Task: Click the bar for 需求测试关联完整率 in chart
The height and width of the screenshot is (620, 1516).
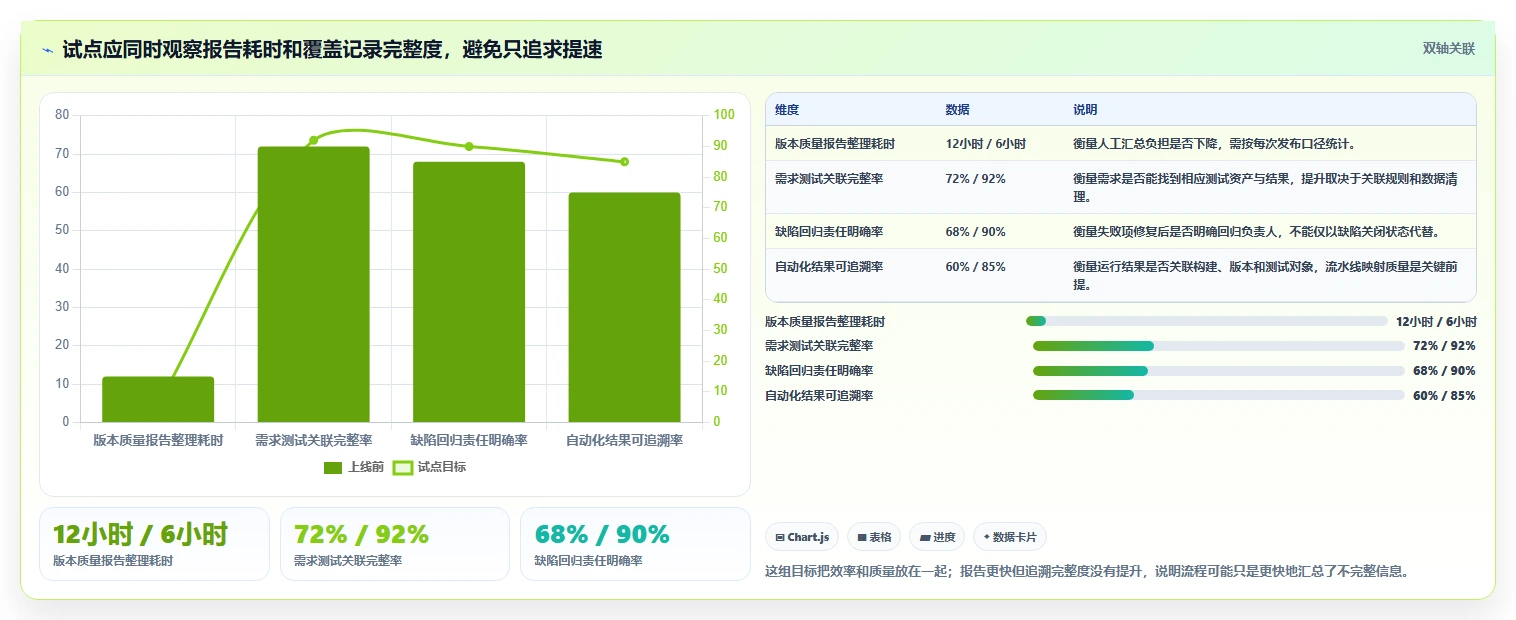Action: coord(313,284)
